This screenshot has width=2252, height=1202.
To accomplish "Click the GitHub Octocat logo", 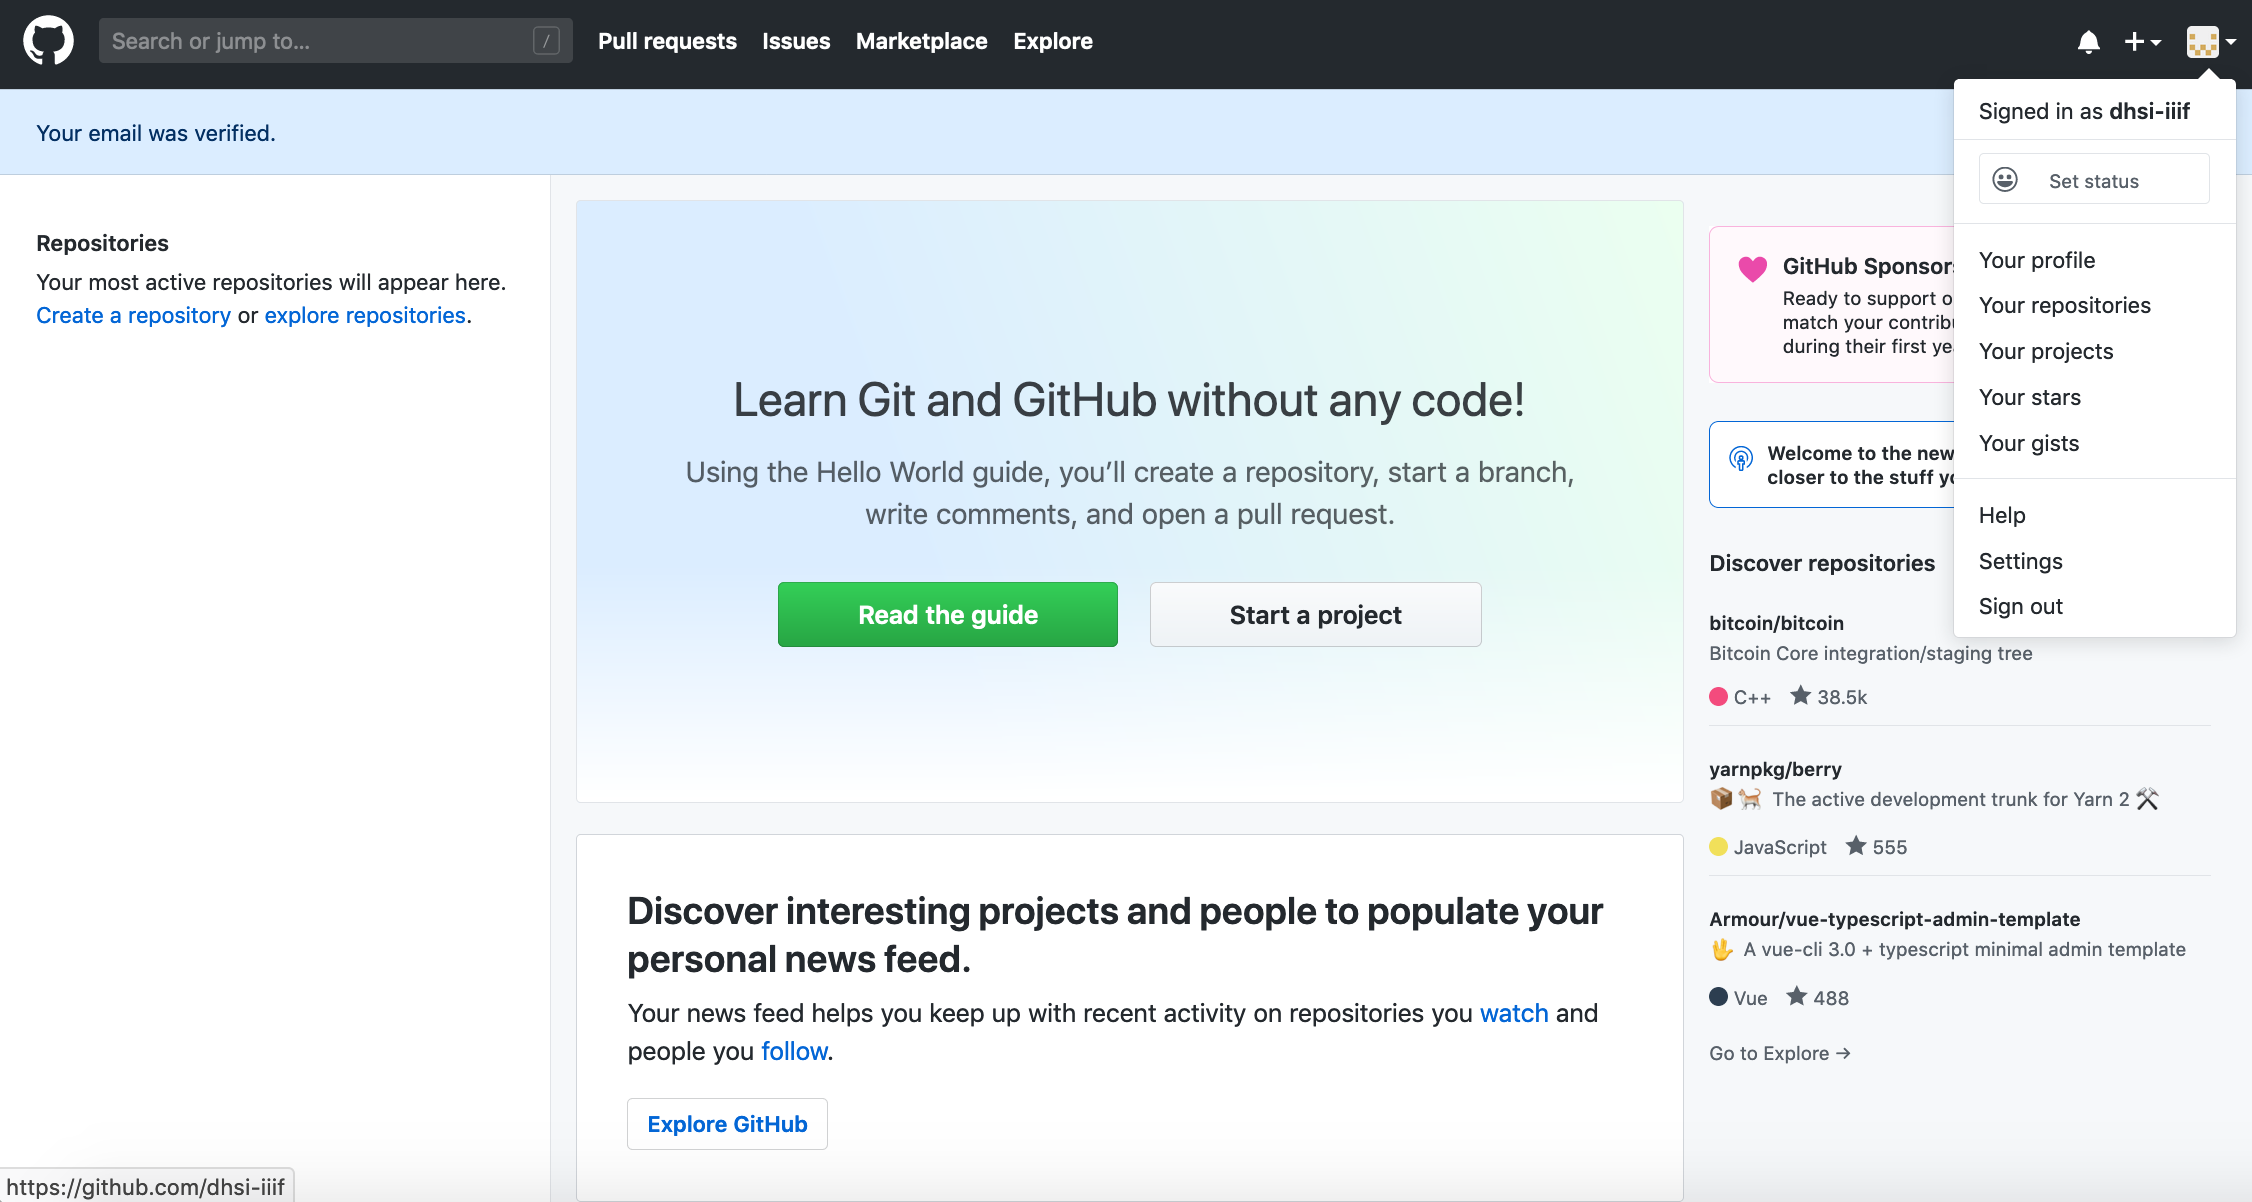I will coord(48,41).
